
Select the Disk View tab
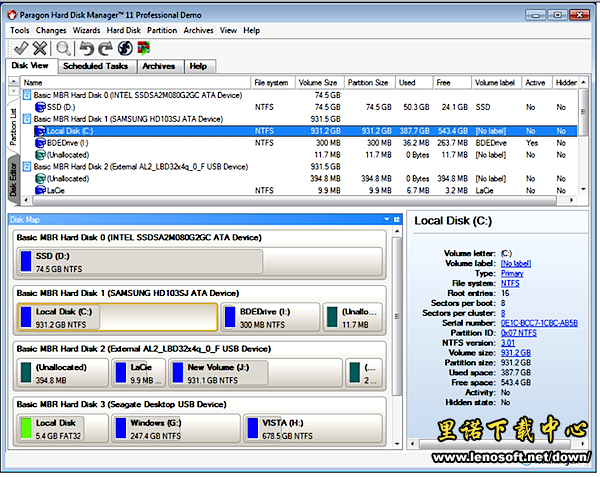30,65
